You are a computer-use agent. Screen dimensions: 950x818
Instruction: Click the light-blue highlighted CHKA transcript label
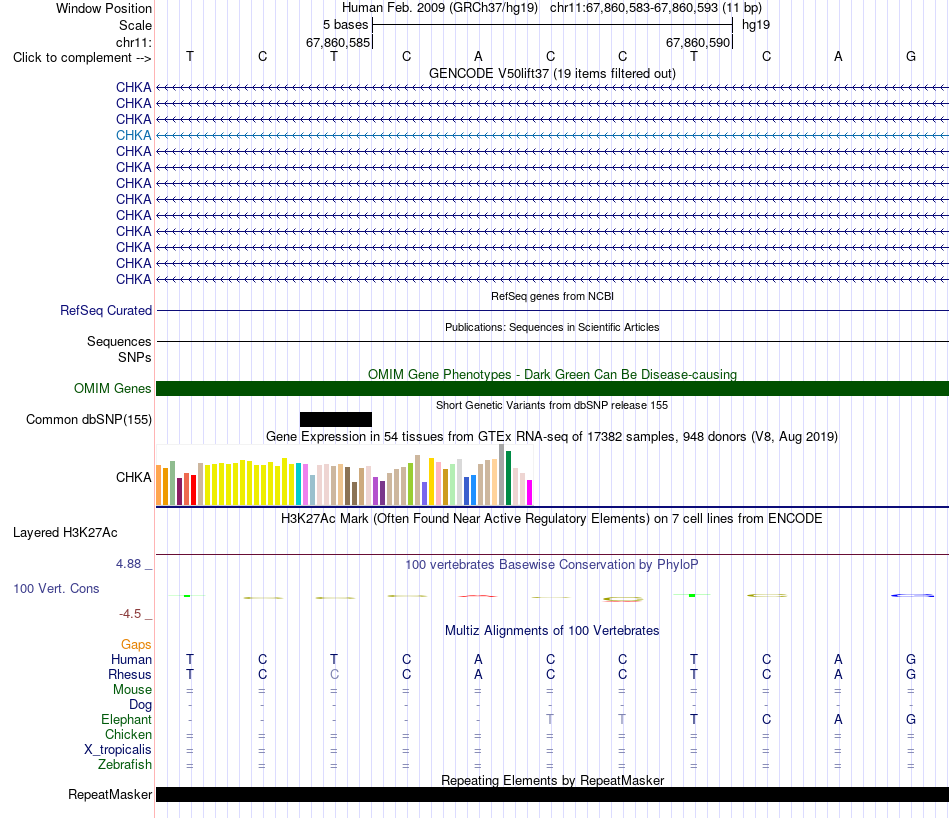click(133, 135)
